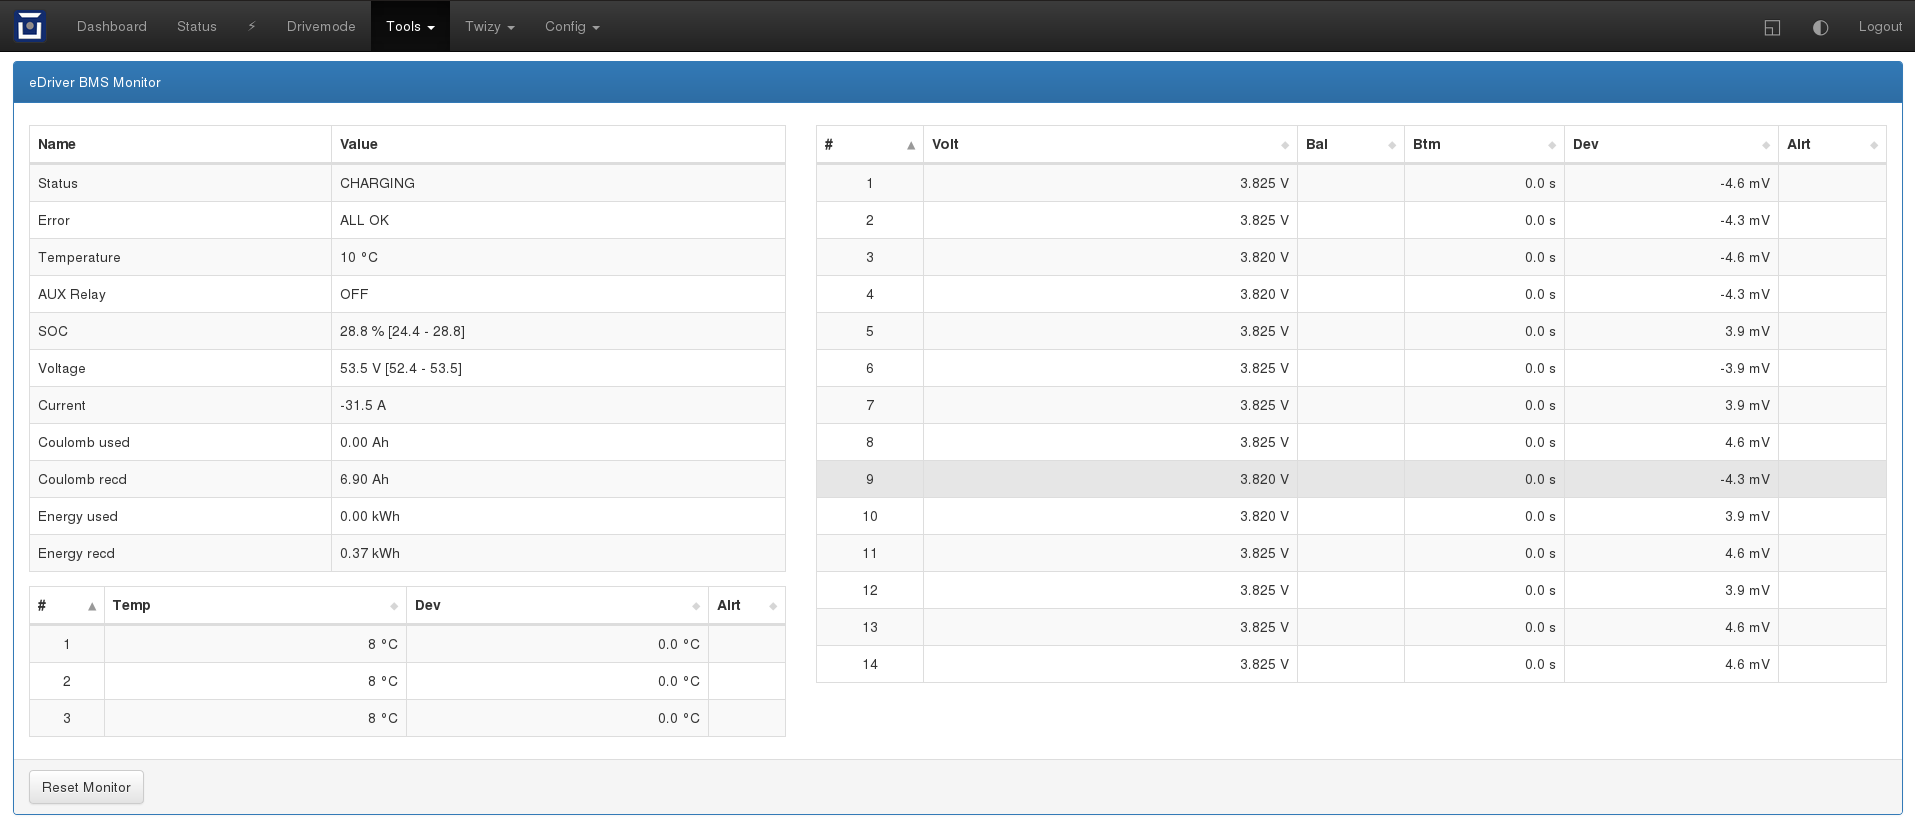This screenshot has width=1915, height=823.
Task: Click the Logout link
Action: [x=1879, y=27]
